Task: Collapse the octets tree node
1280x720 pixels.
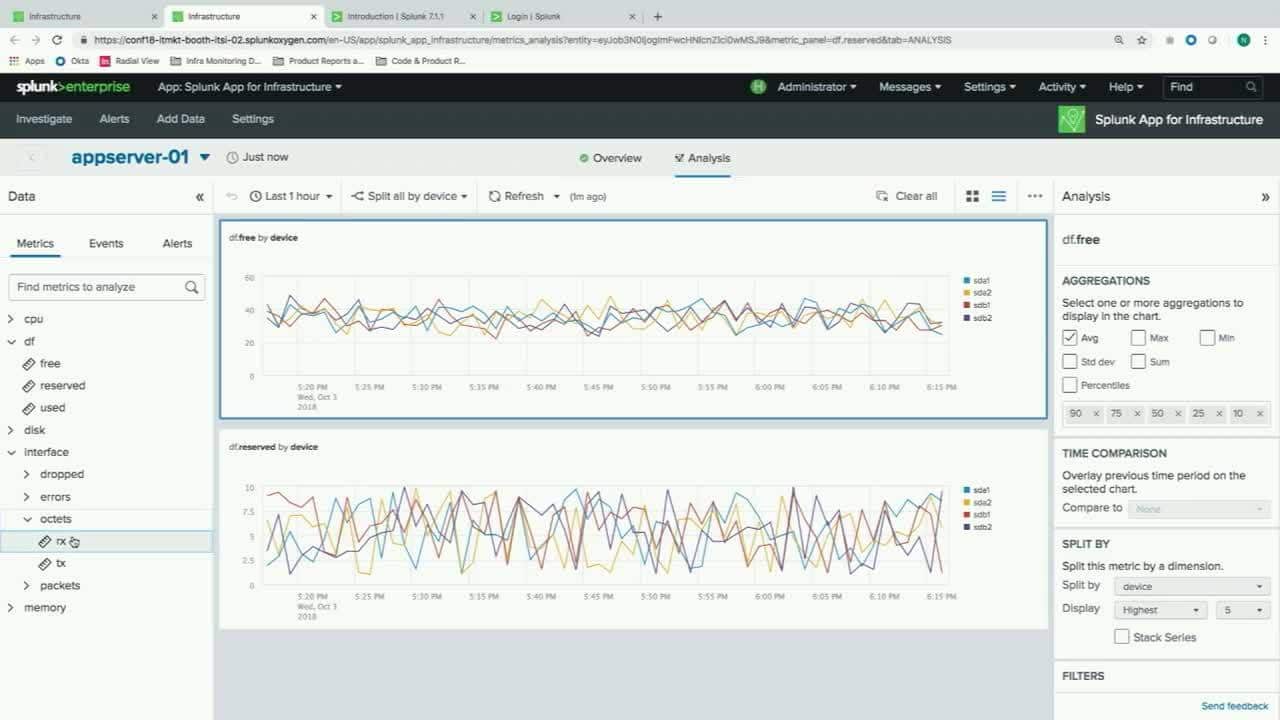Action: coord(28,520)
